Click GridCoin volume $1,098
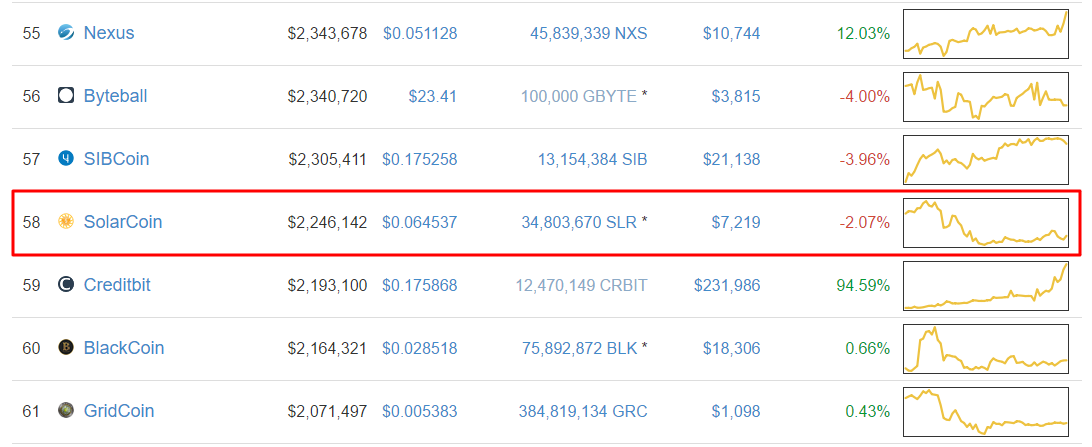 coord(736,411)
